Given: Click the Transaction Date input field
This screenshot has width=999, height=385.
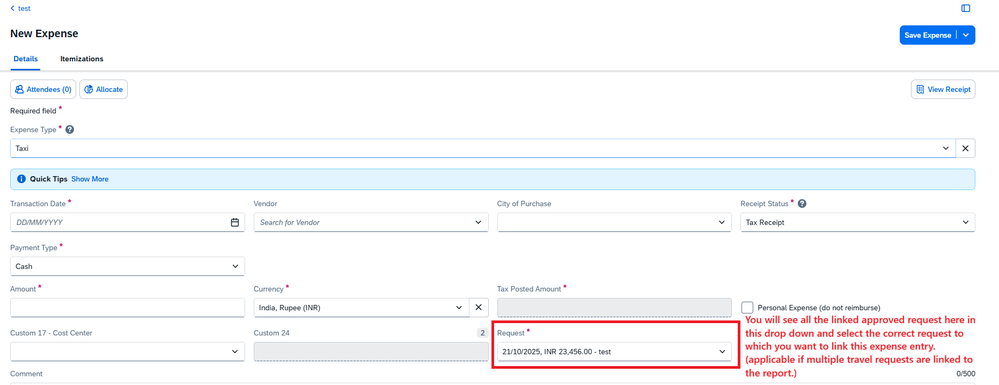Looking at the screenshot, I should tap(127, 222).
